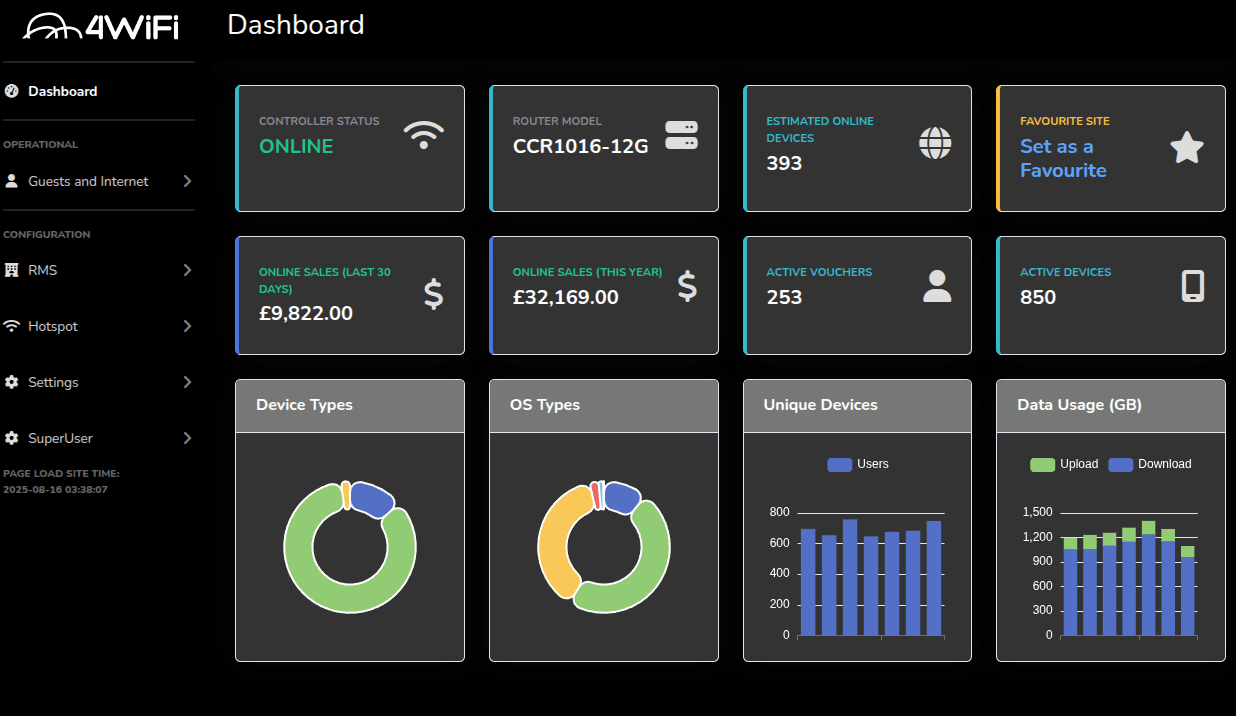Screen dimensions: 1236x716
Task: Click the 4WiFi logo
Action: coord(100,27)
